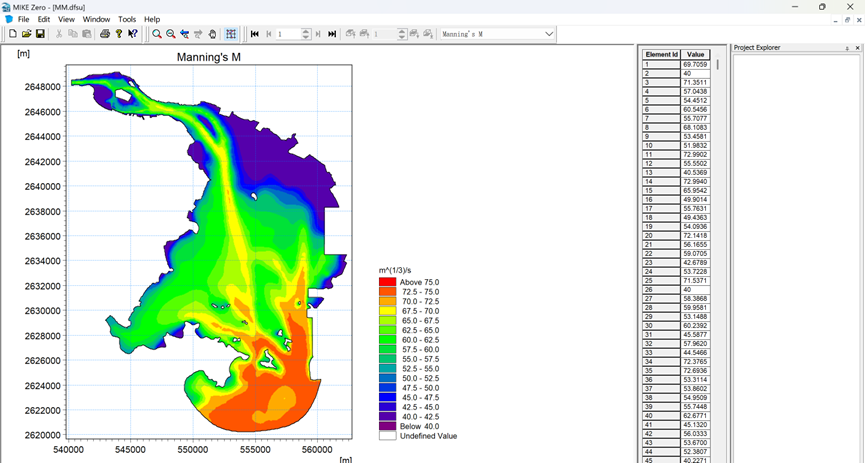
Task: Jump to the first time step
Action: [x=255, y=34]
